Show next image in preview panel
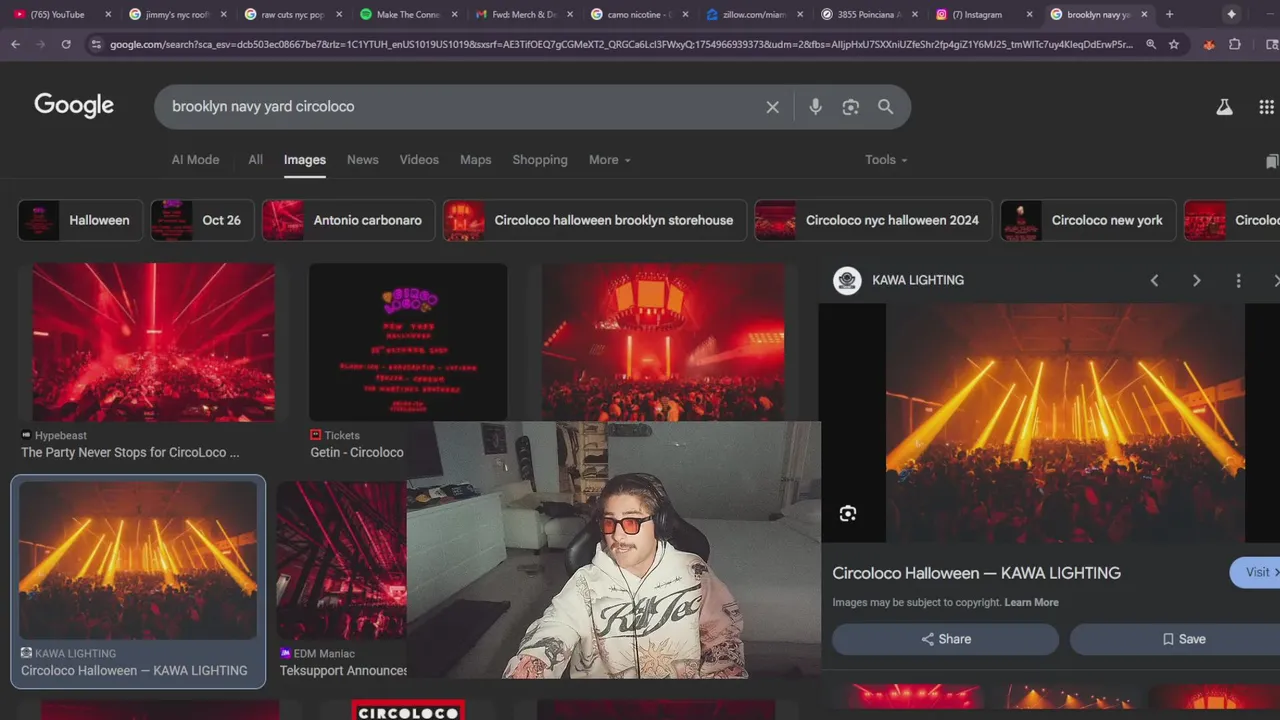 tap(1196, 281)
